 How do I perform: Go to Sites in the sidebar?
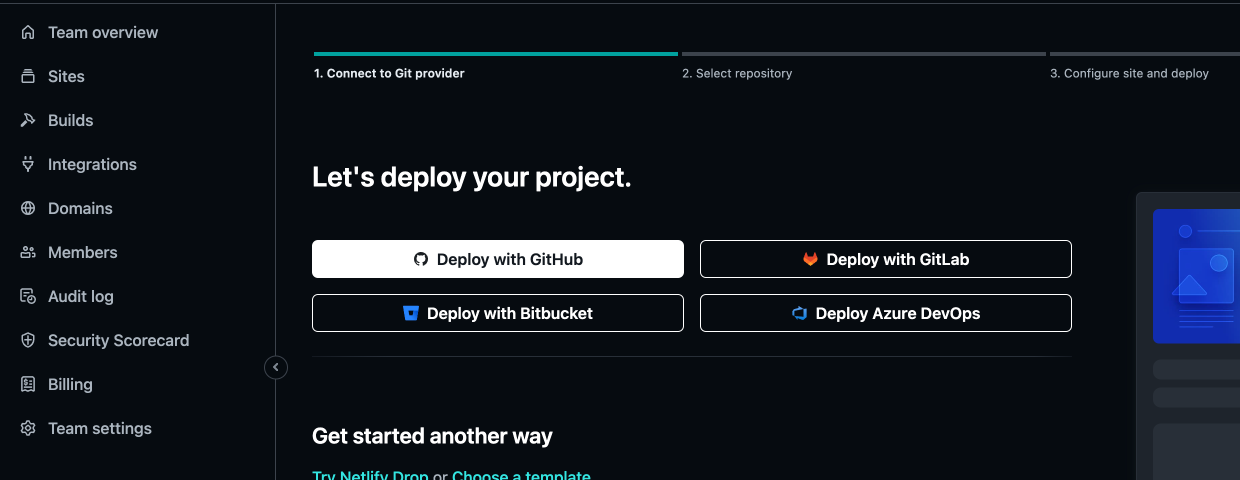(52, 76)
